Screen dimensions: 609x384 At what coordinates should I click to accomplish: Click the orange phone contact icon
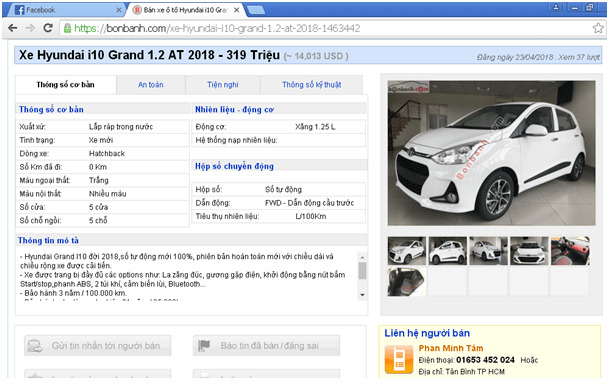click(399, 359)
